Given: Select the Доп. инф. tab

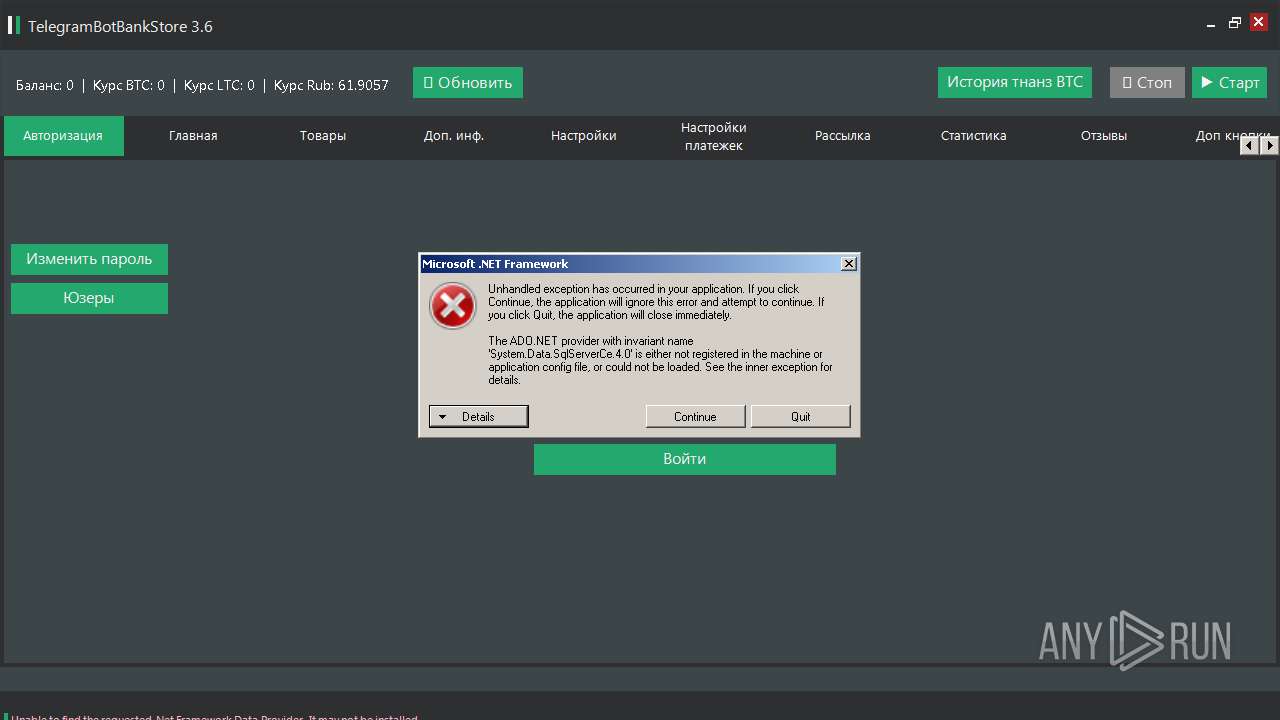Looking at the screenshot, I should pos(454,136).
